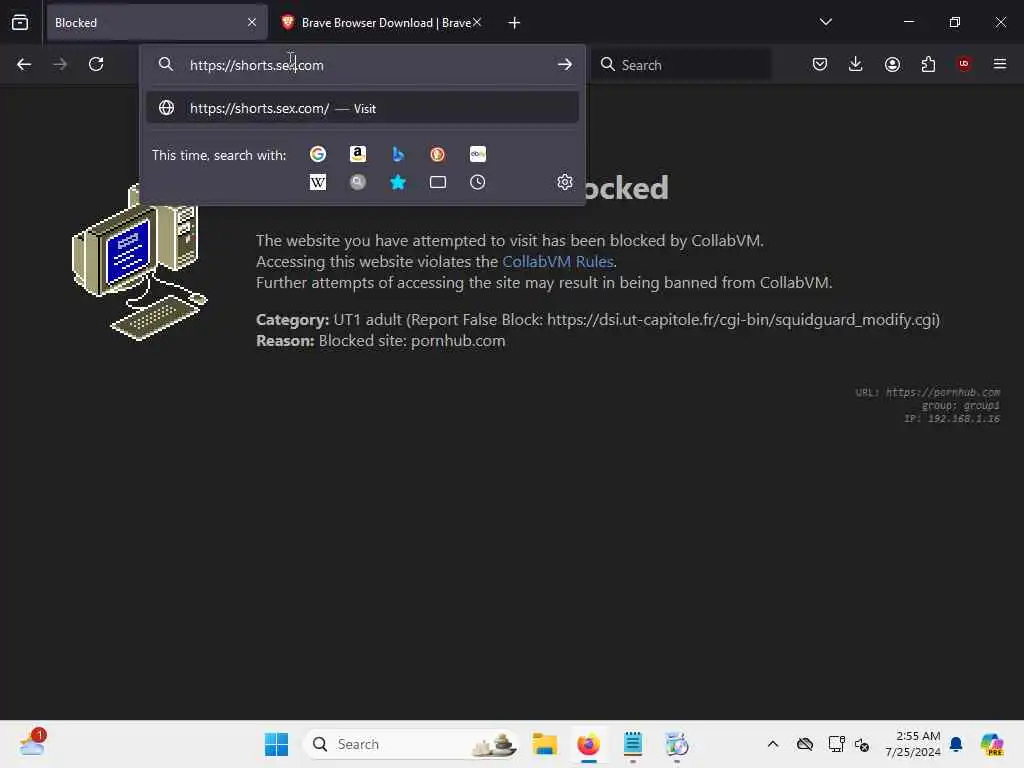The width and height of the screenshot is (1024, 768).
Task: Open the Extensions puzzle icon
Action: pyautogui.click(x=928, y=64)
